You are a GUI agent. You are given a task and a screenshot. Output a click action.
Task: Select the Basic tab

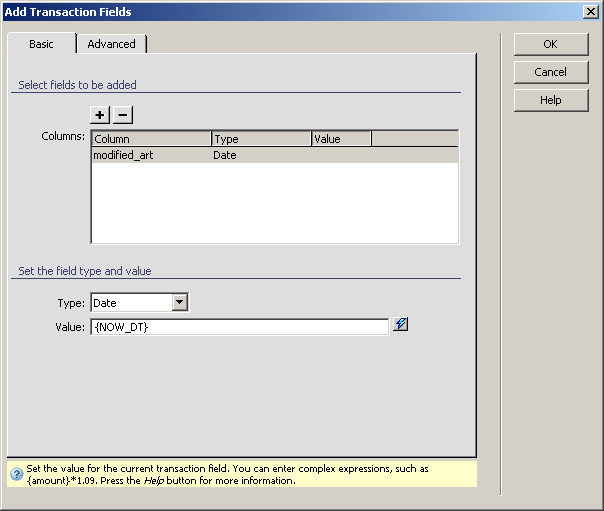[41, 44]
